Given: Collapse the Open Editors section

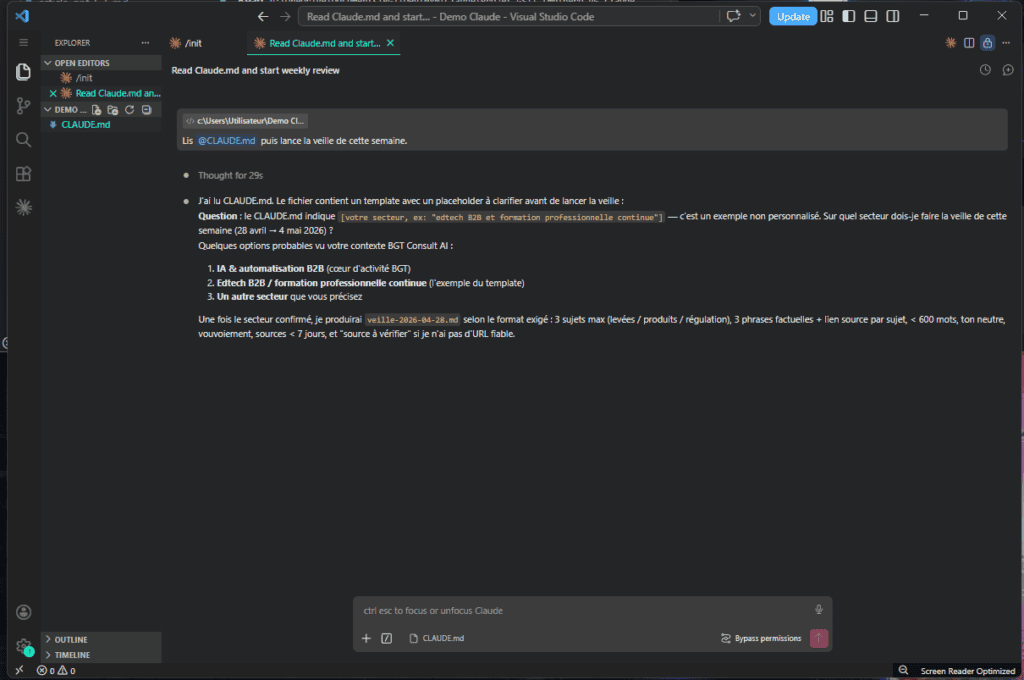Looking at the screenshot, I should coord(48,63).
